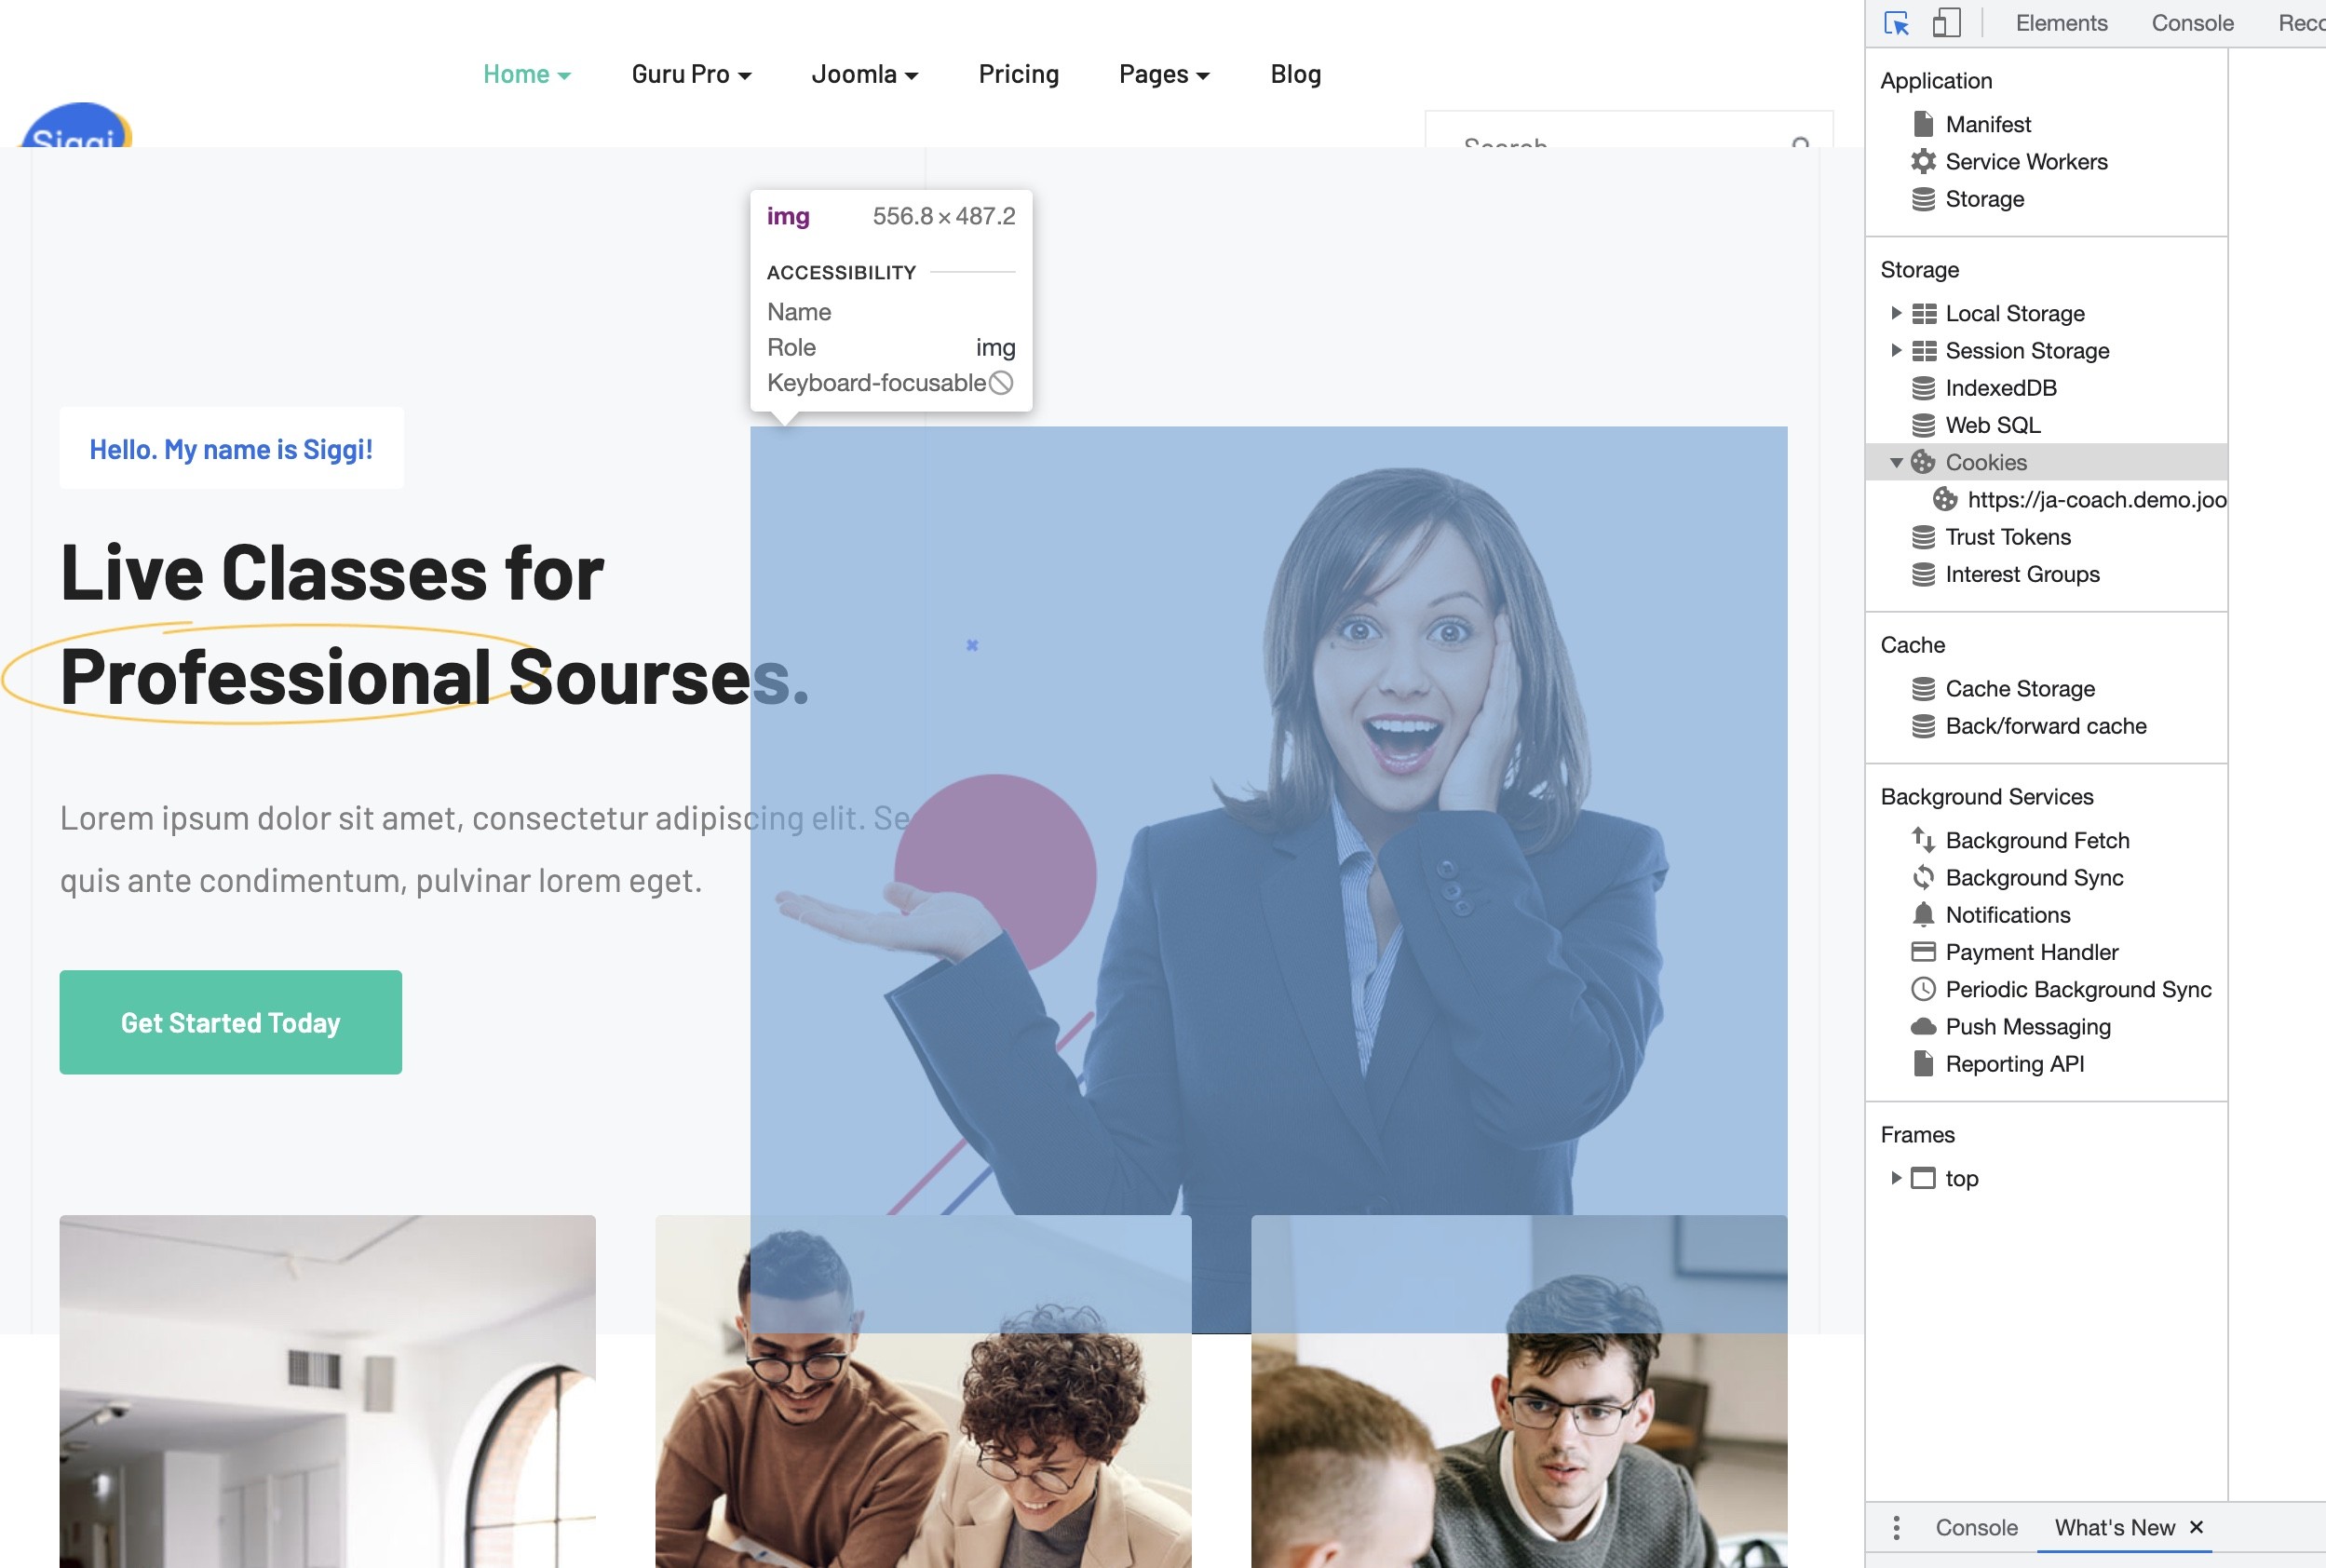Screen dimensions: 2326x1568
Task: Switch to the Elements tab
Action: click(2060, 23)
